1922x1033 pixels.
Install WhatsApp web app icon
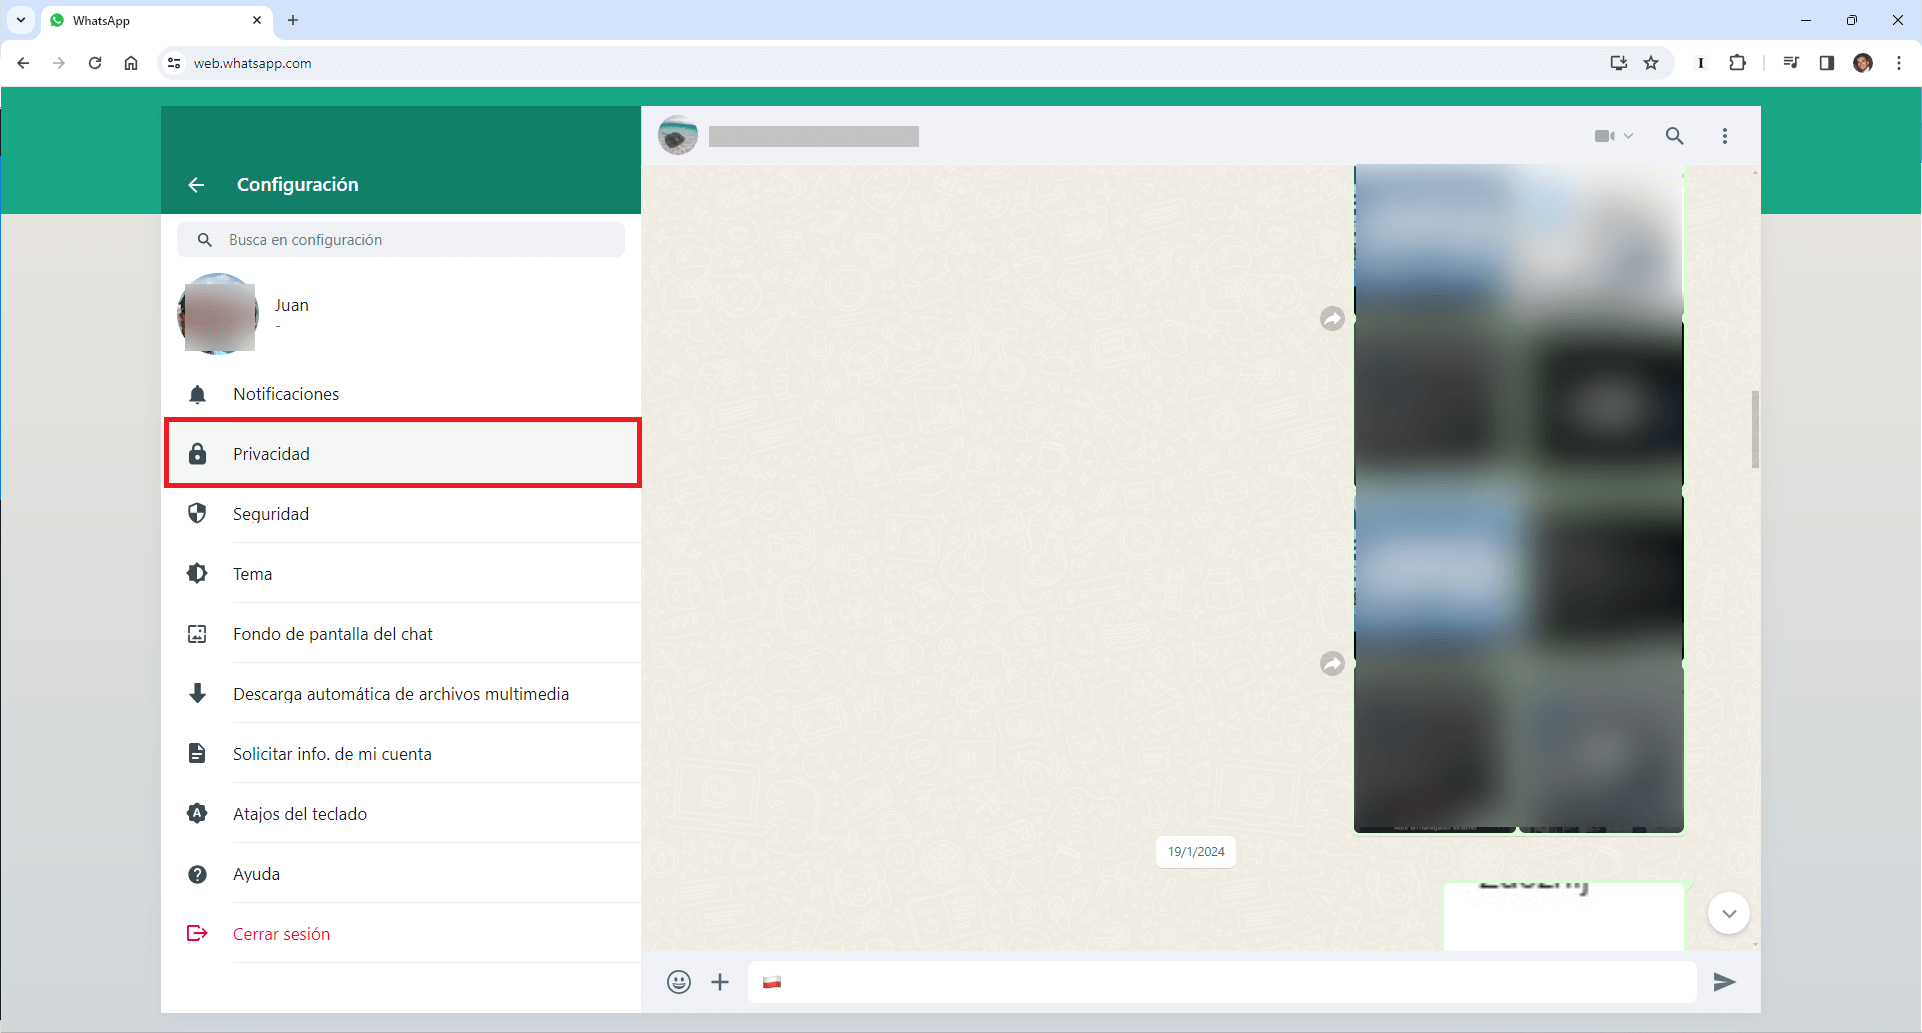click(1619, 63)
